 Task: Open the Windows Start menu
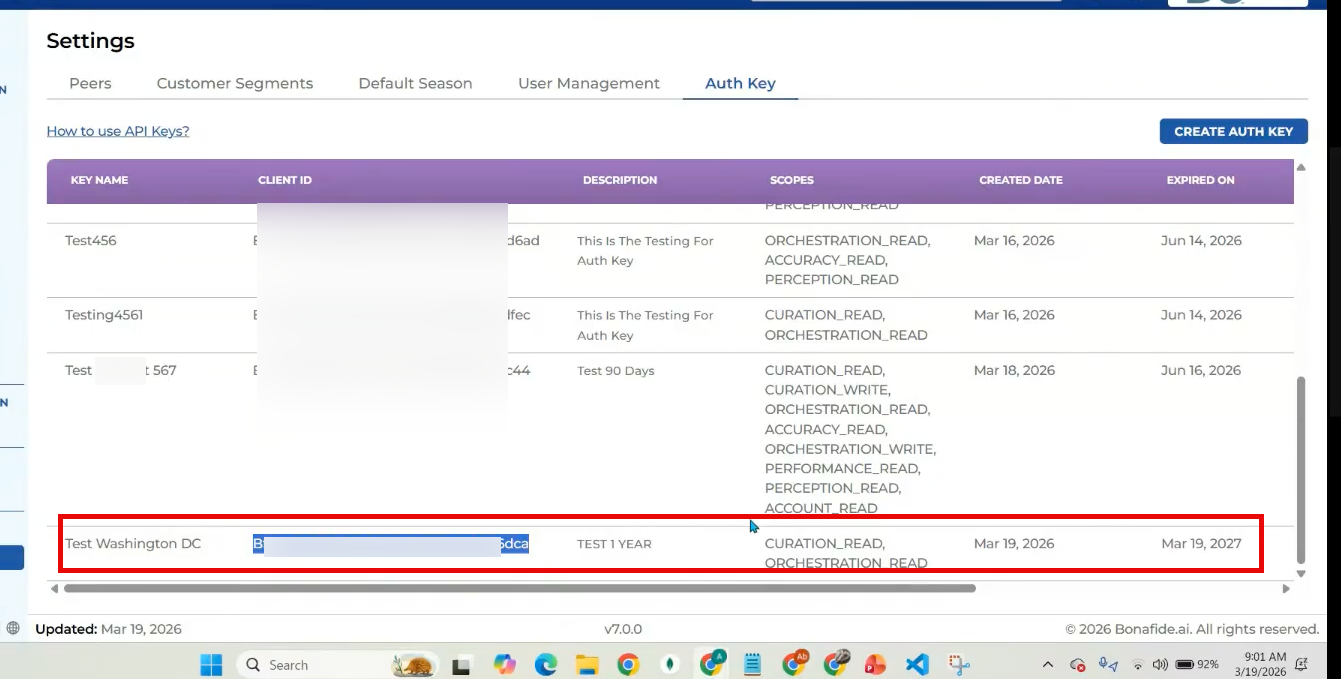tap(211, 665)
